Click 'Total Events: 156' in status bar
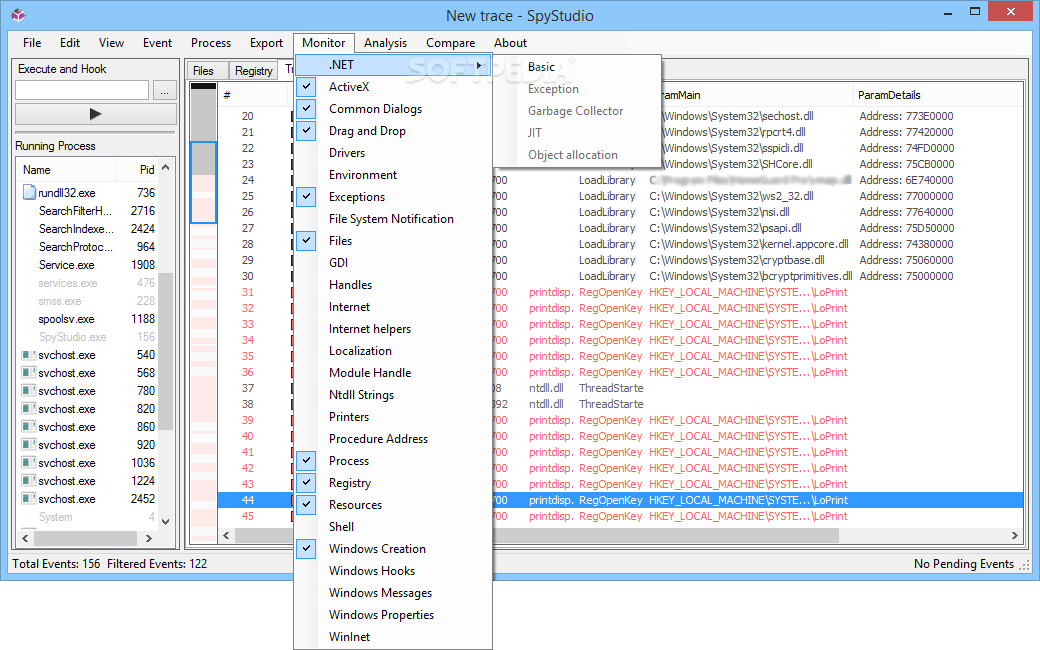This screenshot has height=650, width=1040. [x=56, y=564]
